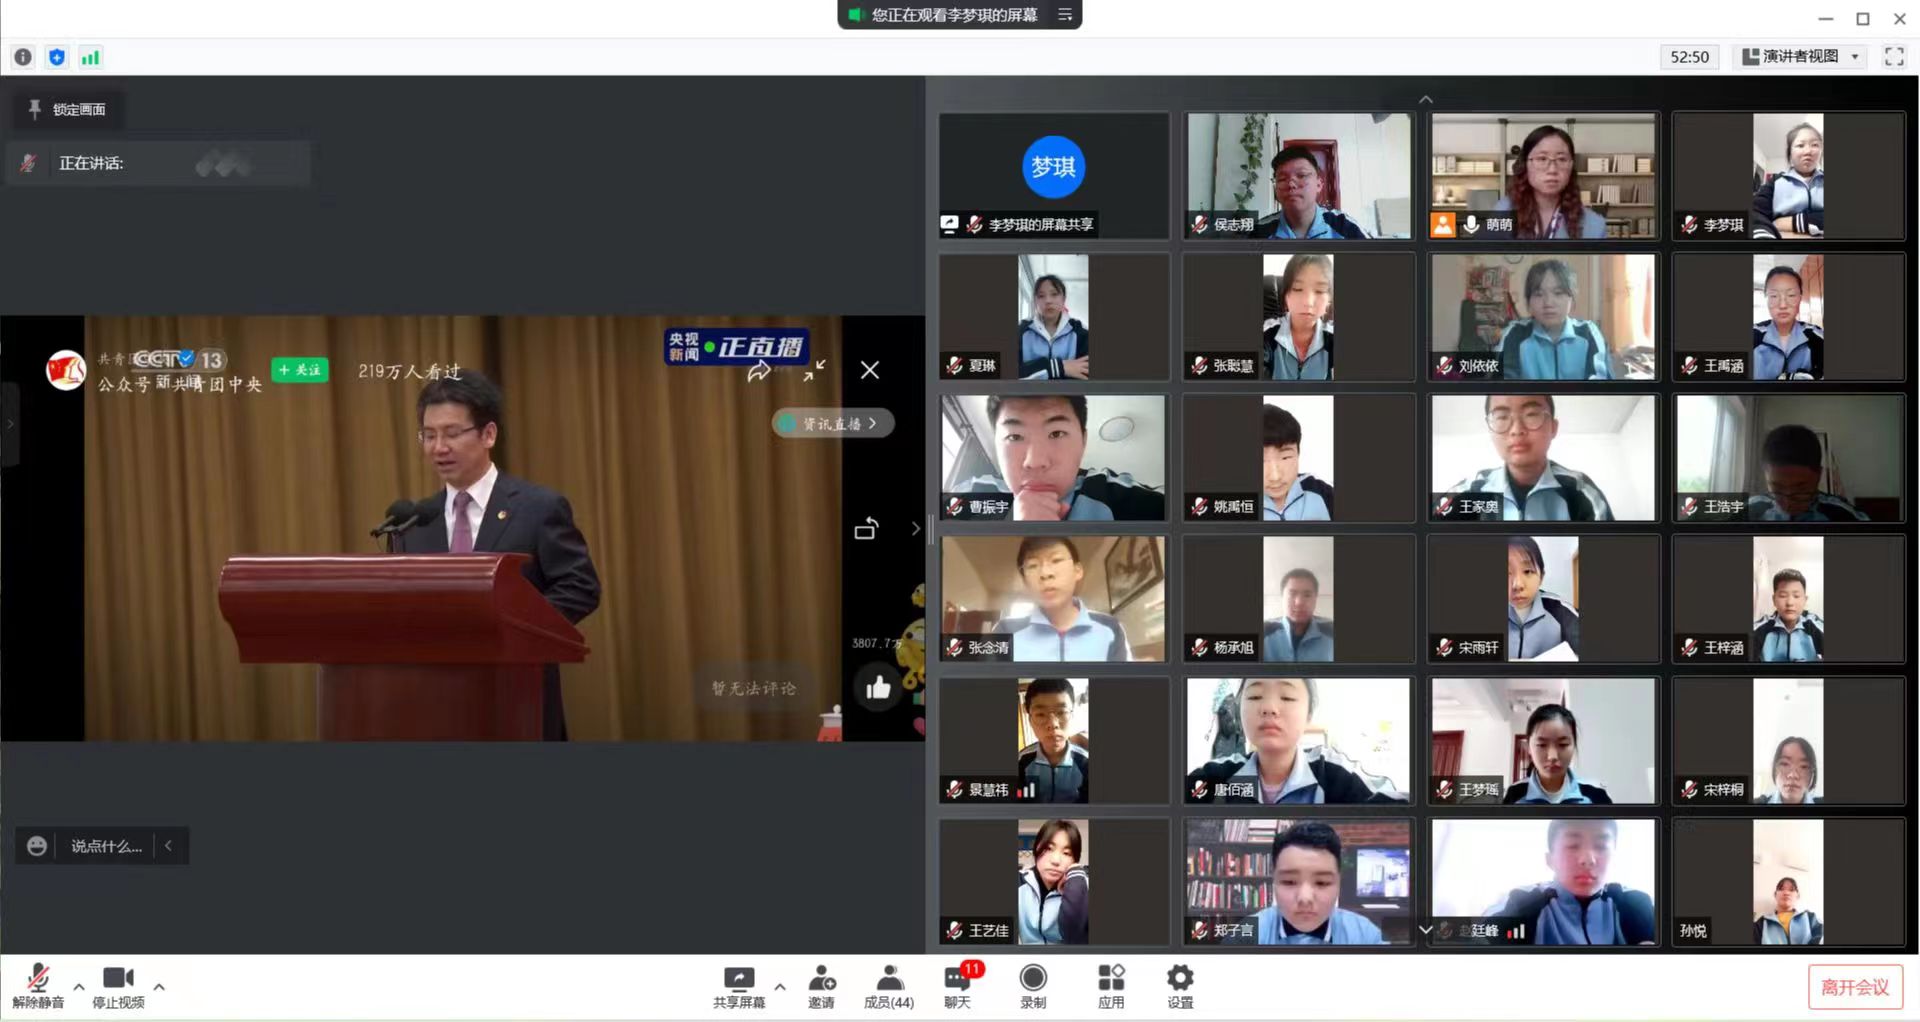Viewport: 1920px width, 1022px height.
Task: Open the 成员(44) participants list
Action: point(889,986)
